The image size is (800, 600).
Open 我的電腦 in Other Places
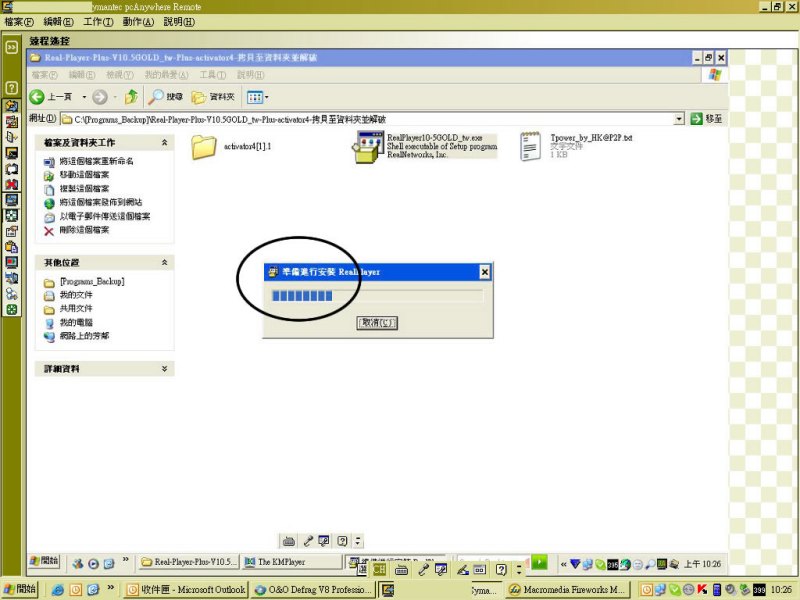(x=76, y=322)
